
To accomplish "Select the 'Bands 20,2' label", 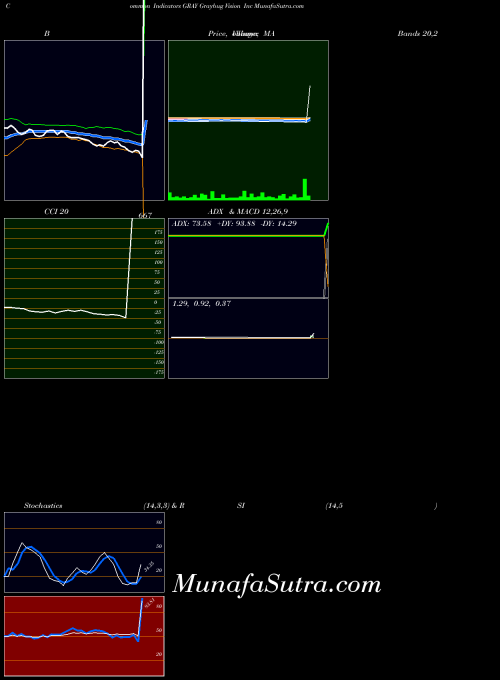I will (418, 33).
